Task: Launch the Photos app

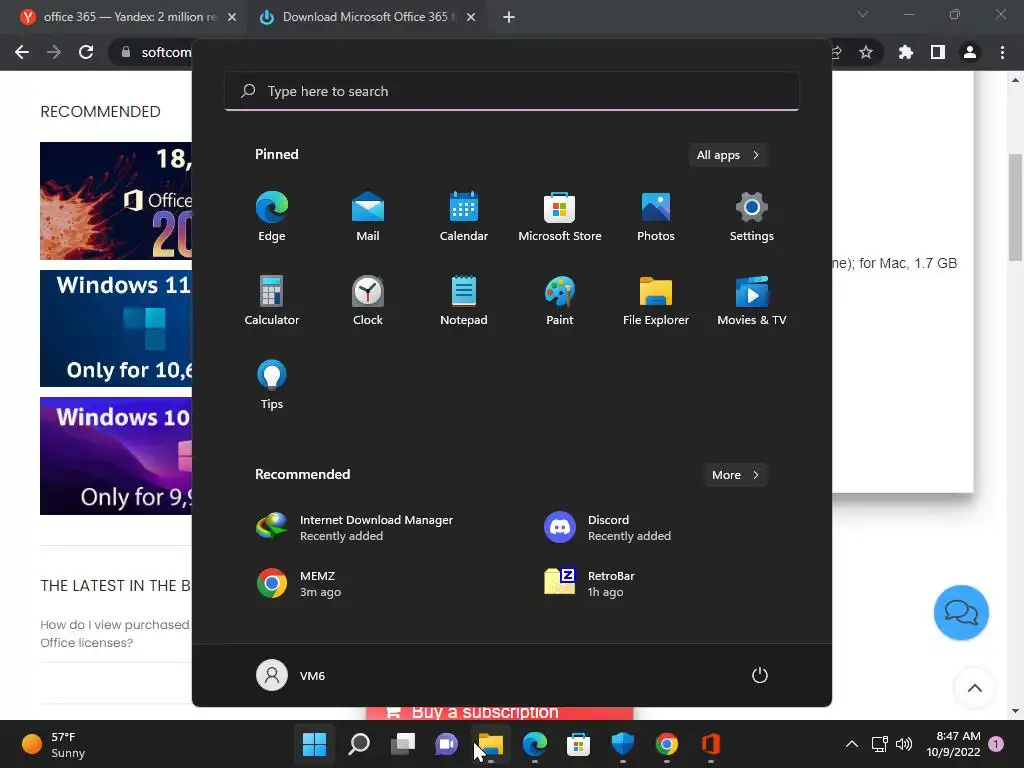Action: tap(656, 217)
